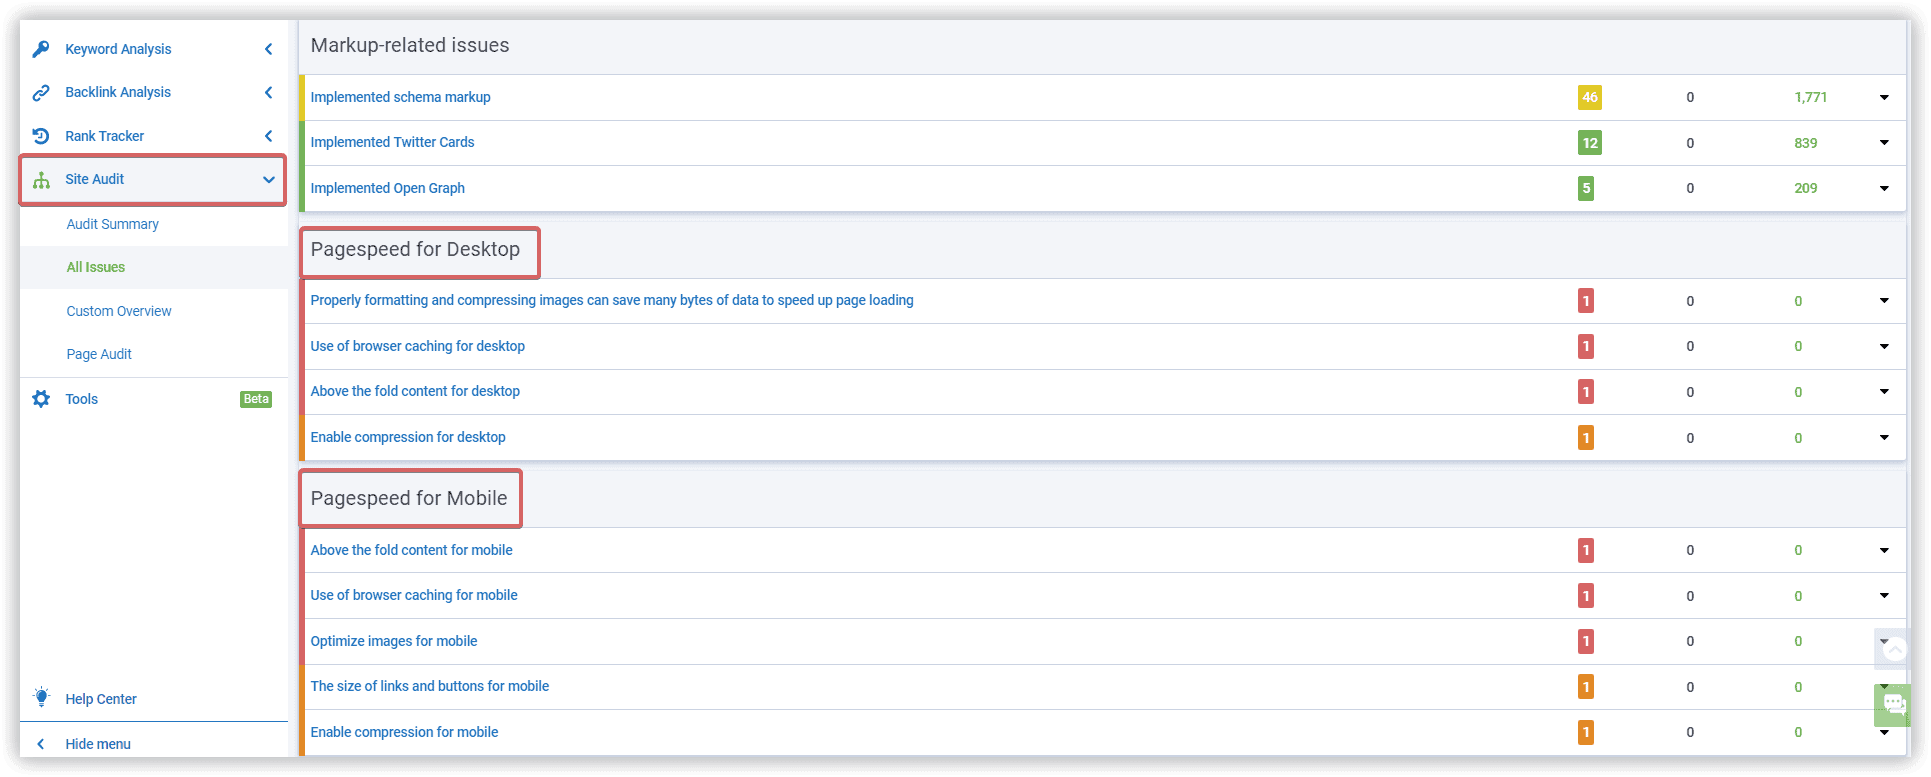Expand the Backlink Analysis submenu chevron
This screenshot has width=1931, height=777.
tap(268, 92)
